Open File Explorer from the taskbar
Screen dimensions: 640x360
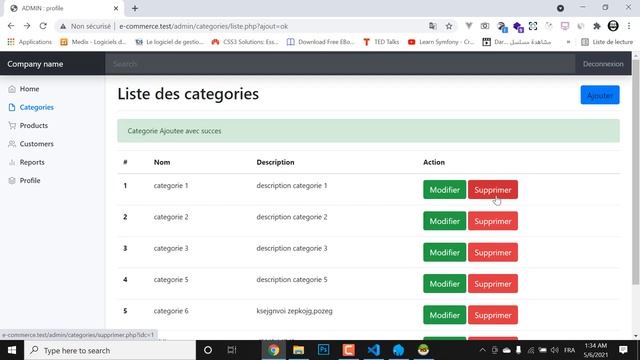[x=298, y=350]
